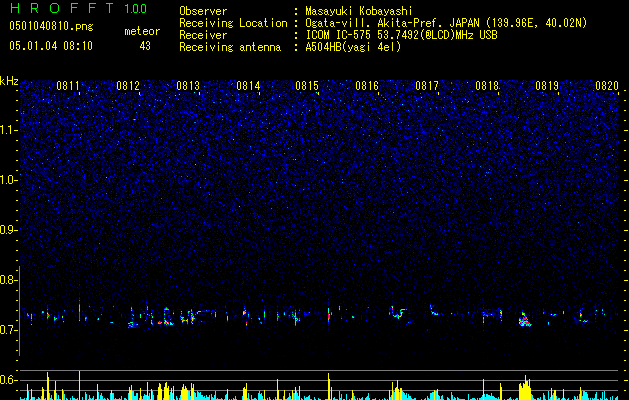Click the bright meteor echo near 0819
Viewport: 629px width, 400px height.
click(x=525, y=319)
